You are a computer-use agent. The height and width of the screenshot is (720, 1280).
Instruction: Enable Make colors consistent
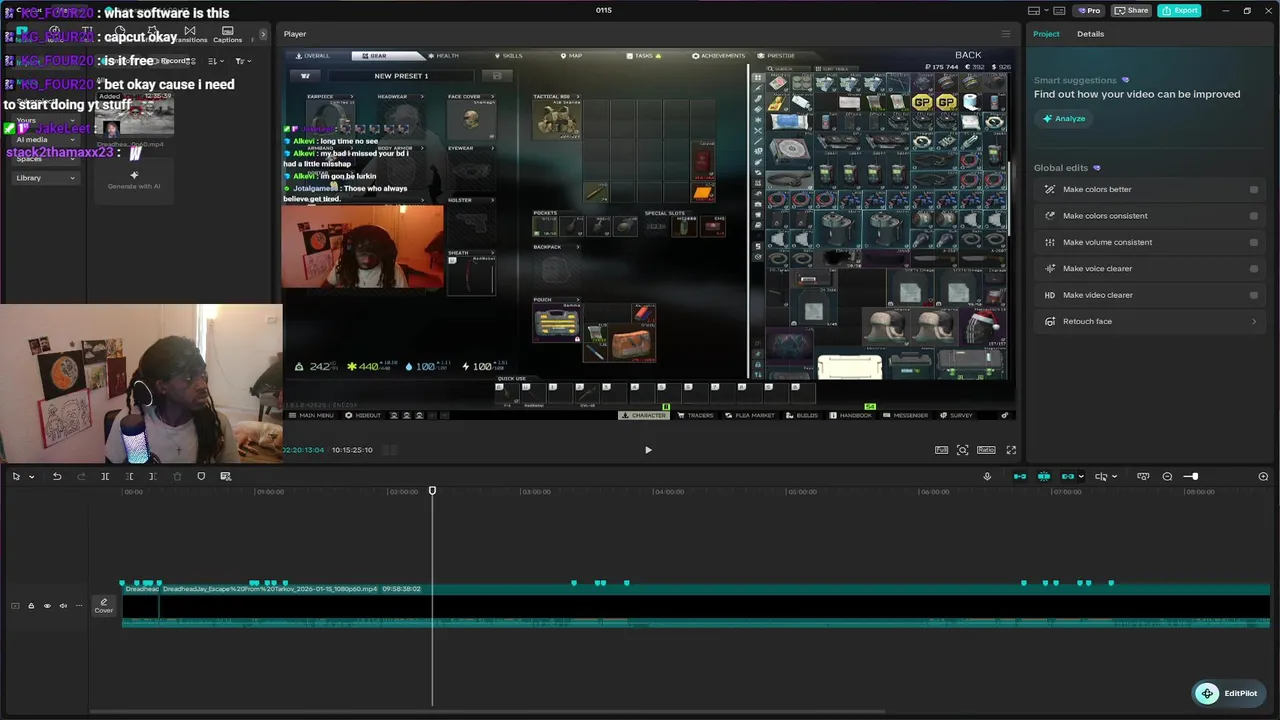(1253, 216)
